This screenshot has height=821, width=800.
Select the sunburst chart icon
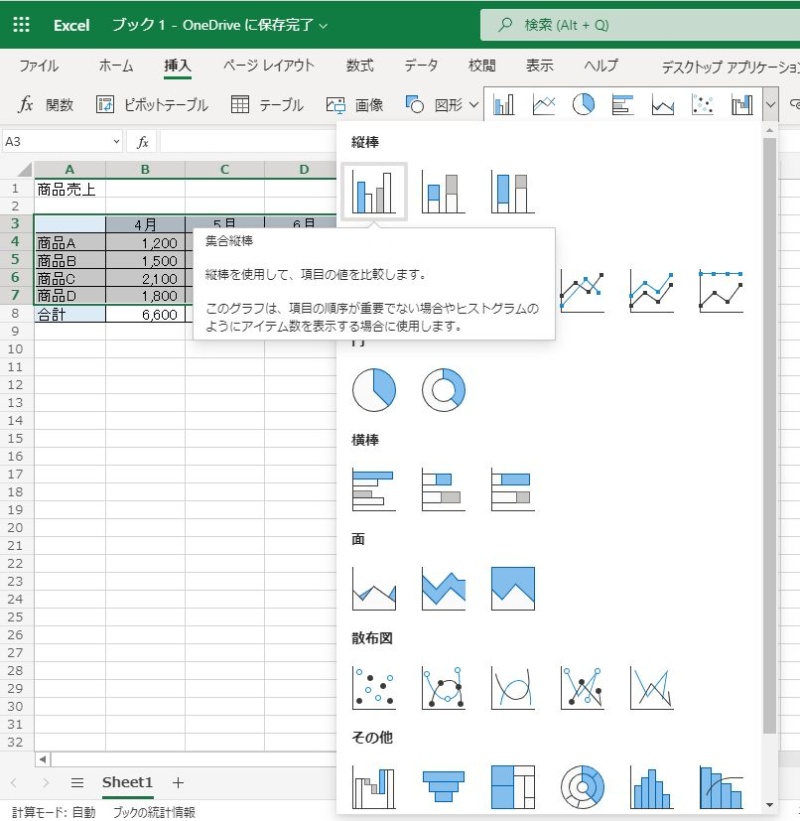coord(583,788)
